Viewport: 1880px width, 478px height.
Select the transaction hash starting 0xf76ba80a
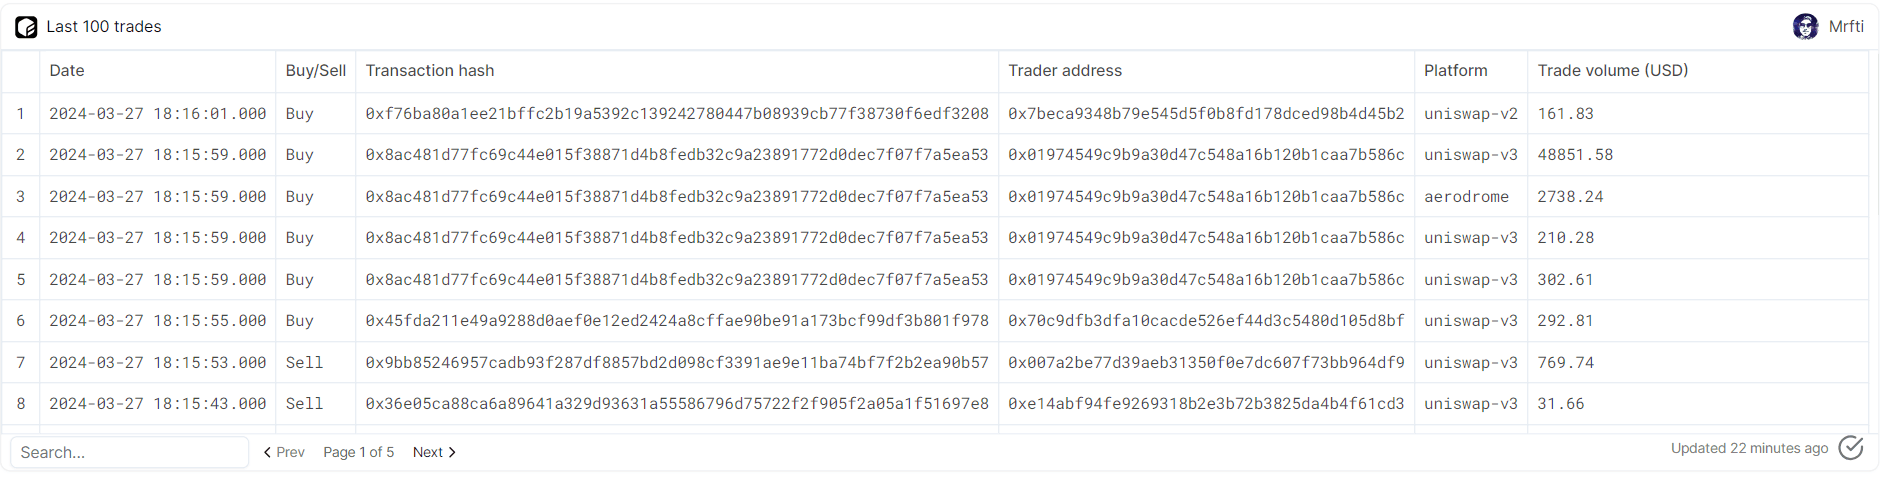[677, 114]
